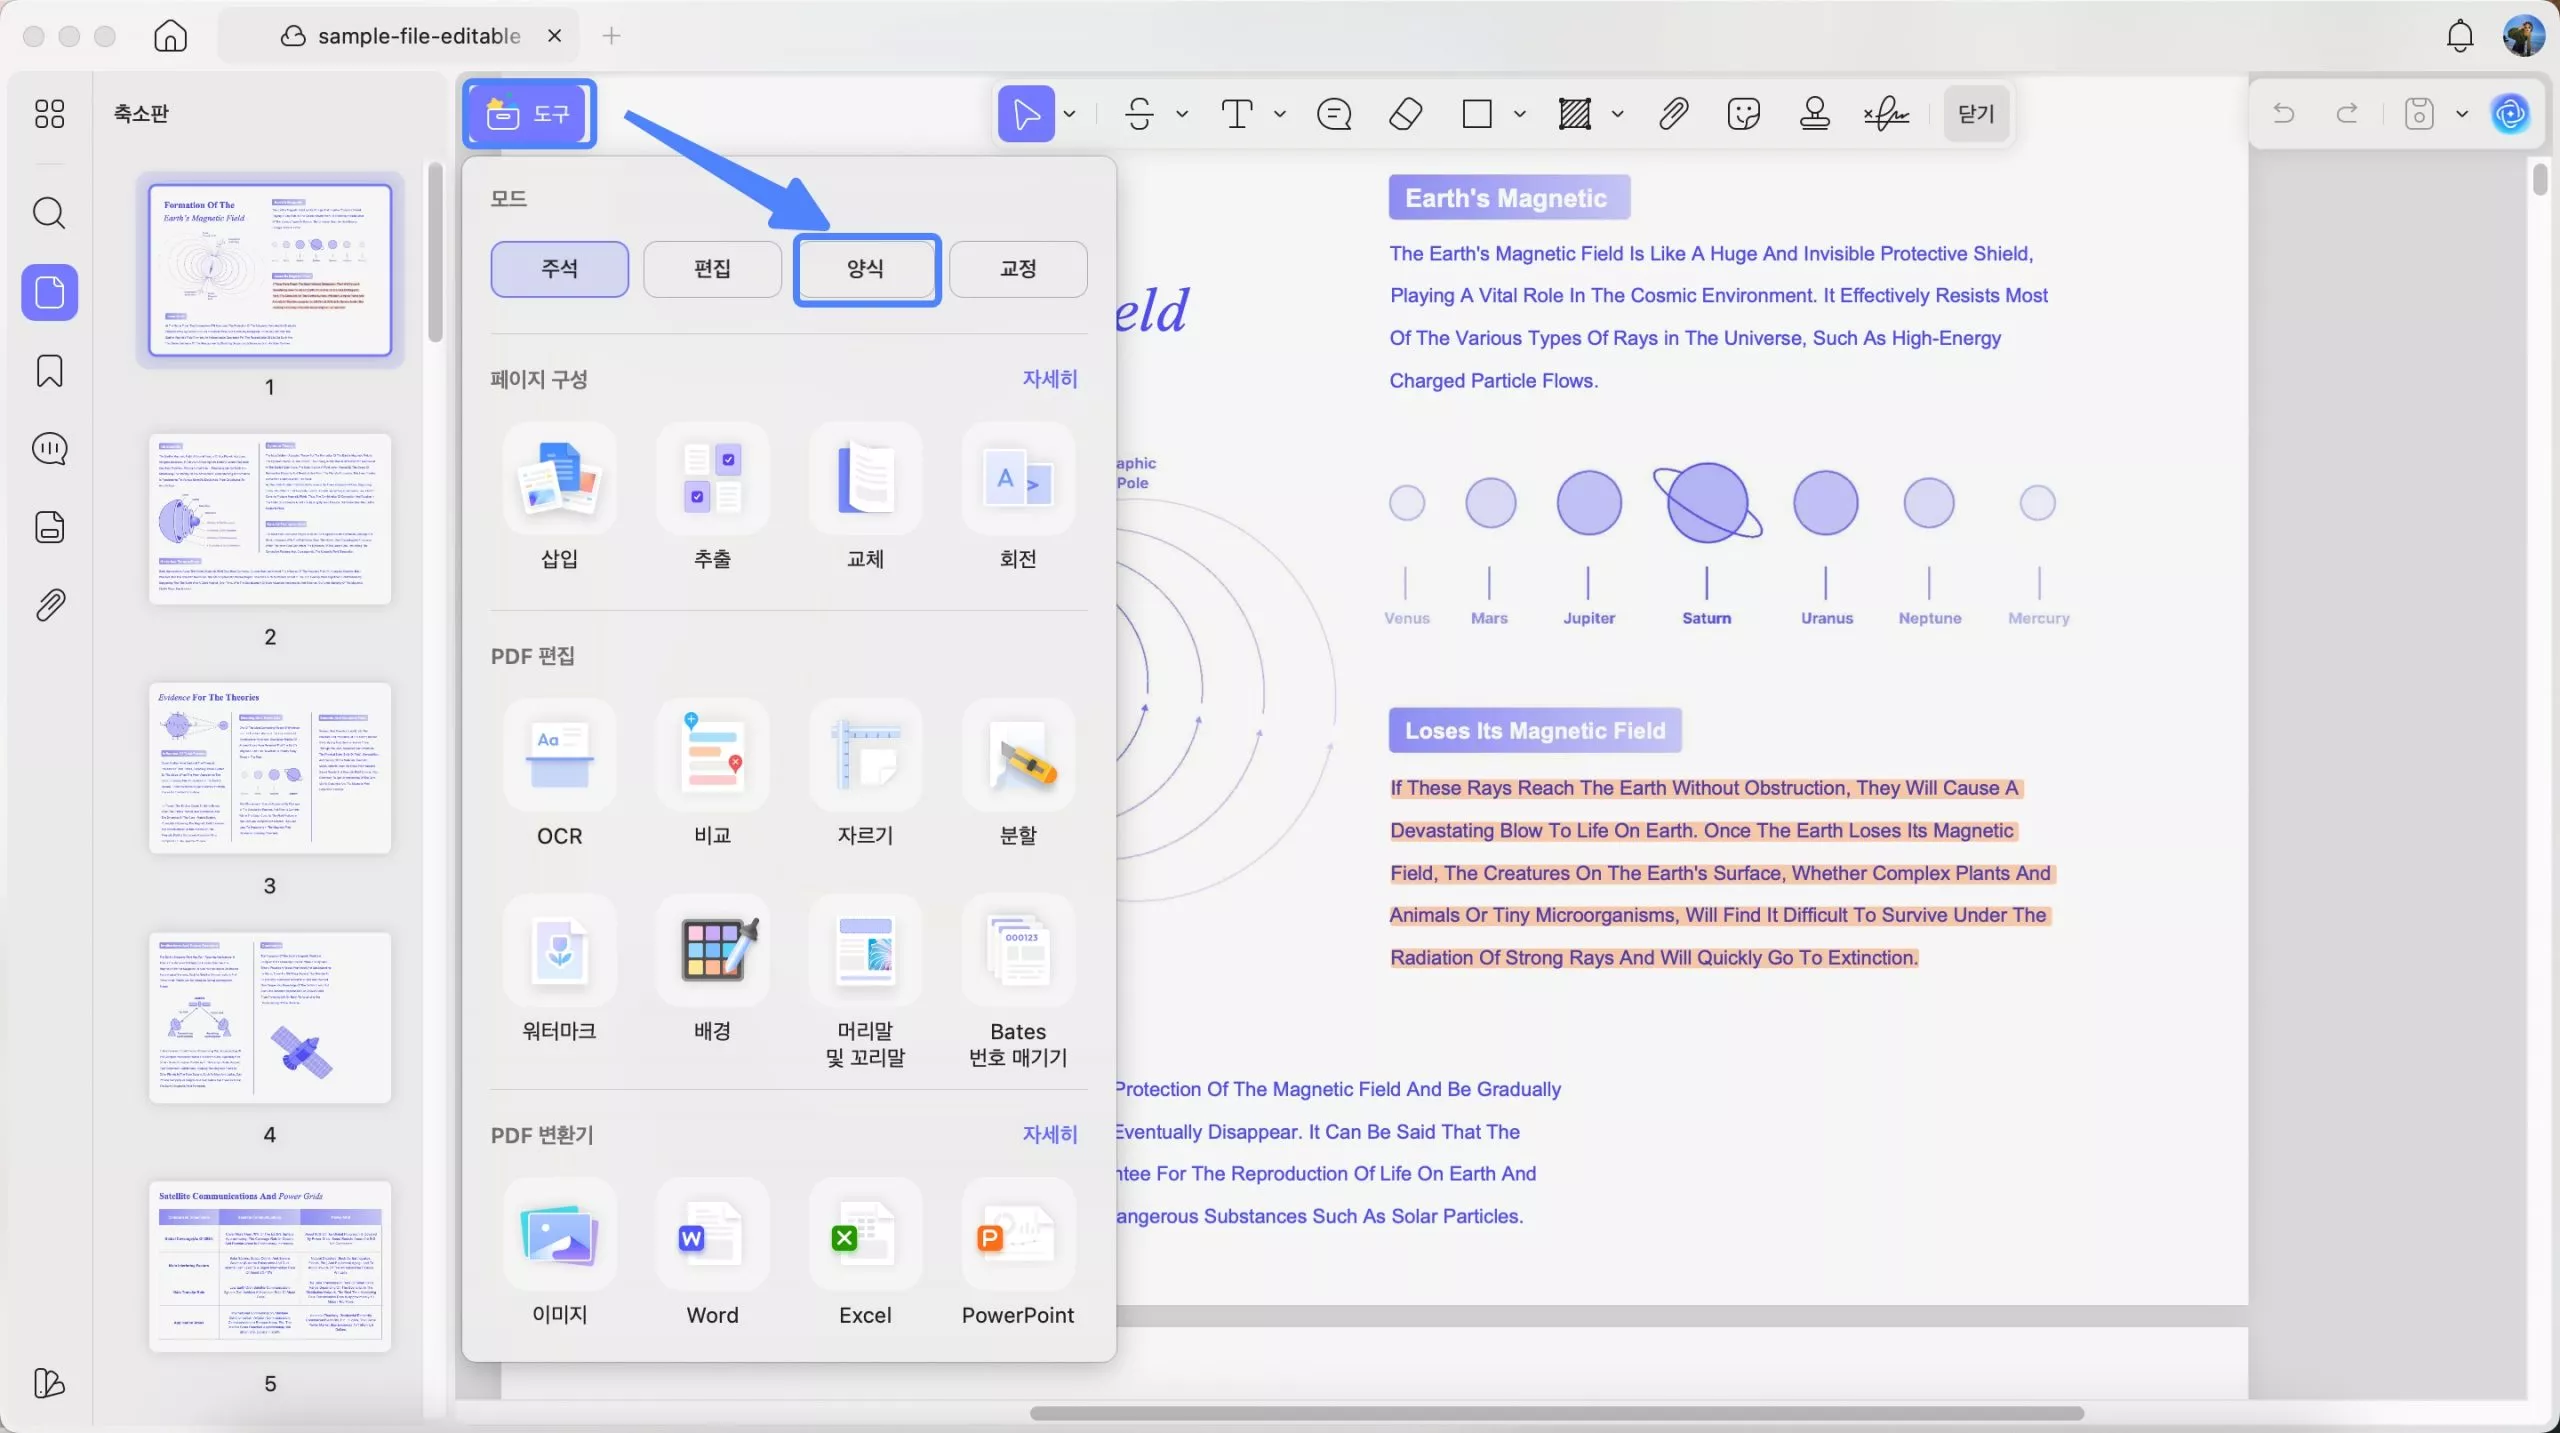Select the rectangle shape tool
2560x1433 pixels.
1477,114
